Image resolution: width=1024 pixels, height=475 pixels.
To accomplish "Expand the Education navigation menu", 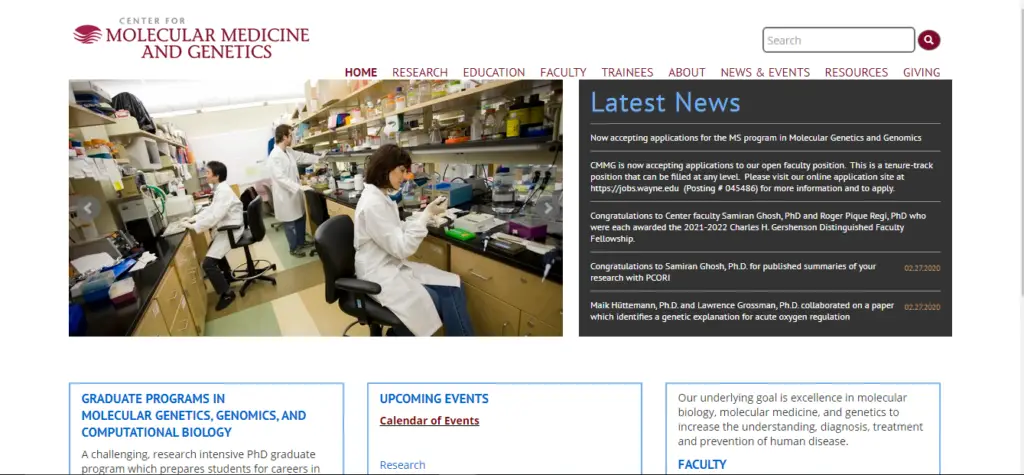I will coord(494,72).
